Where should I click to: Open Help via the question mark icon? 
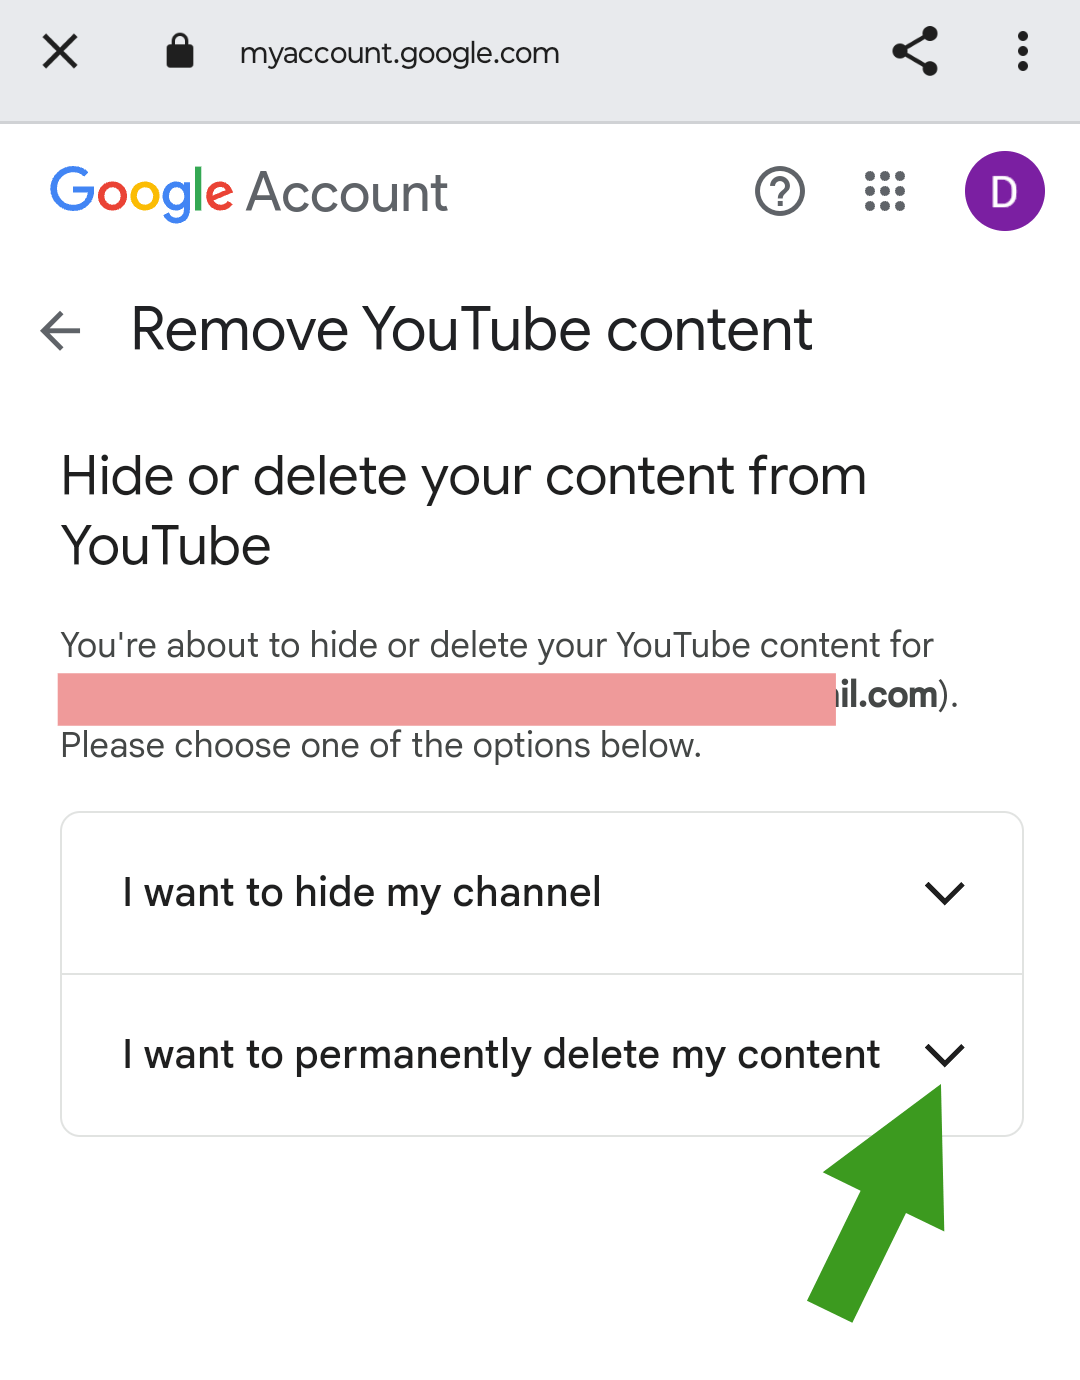click(780, 191)
